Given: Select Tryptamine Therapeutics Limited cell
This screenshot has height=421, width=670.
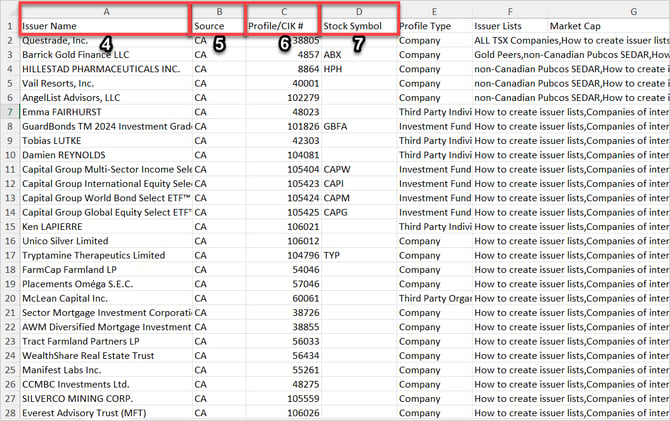Looking at the screenshot, I should [106, 255].
